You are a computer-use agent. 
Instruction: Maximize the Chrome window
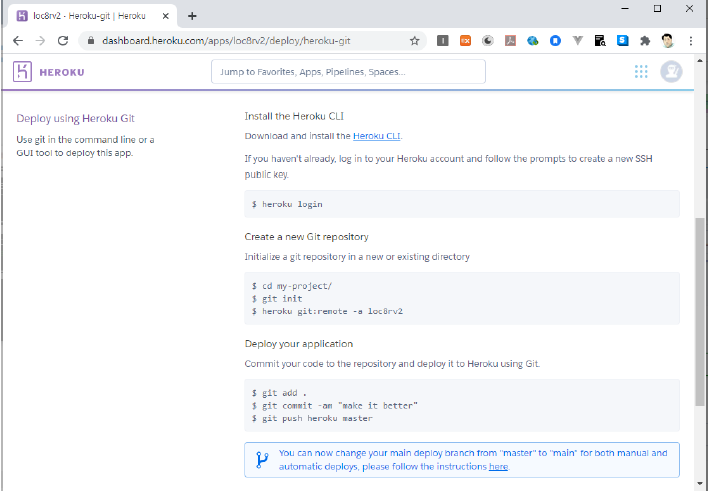click(x=657, y=9)
